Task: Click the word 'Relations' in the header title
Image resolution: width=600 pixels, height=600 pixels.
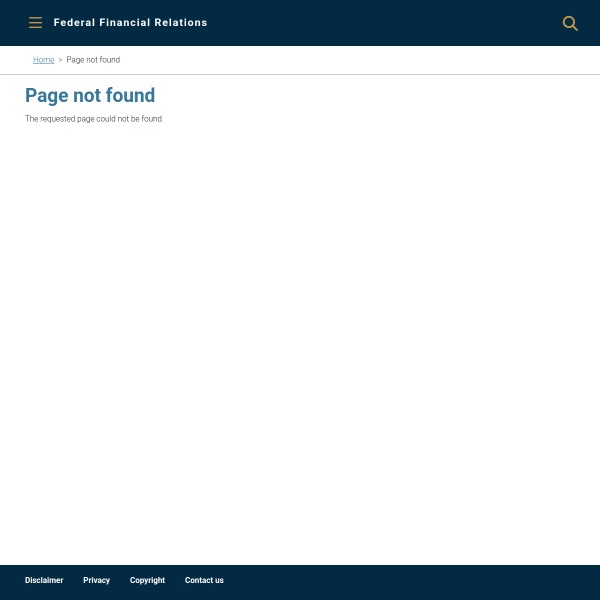Action: pyautogui.click(x=181, y=23)
